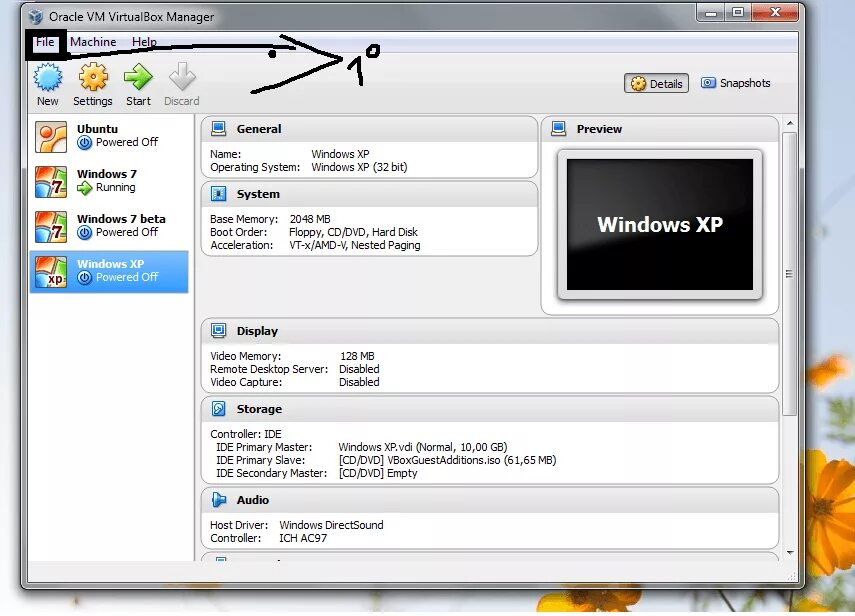
Task: Click the VT-x/AMD-V, Nested Paging value
Action: point(355,245)
